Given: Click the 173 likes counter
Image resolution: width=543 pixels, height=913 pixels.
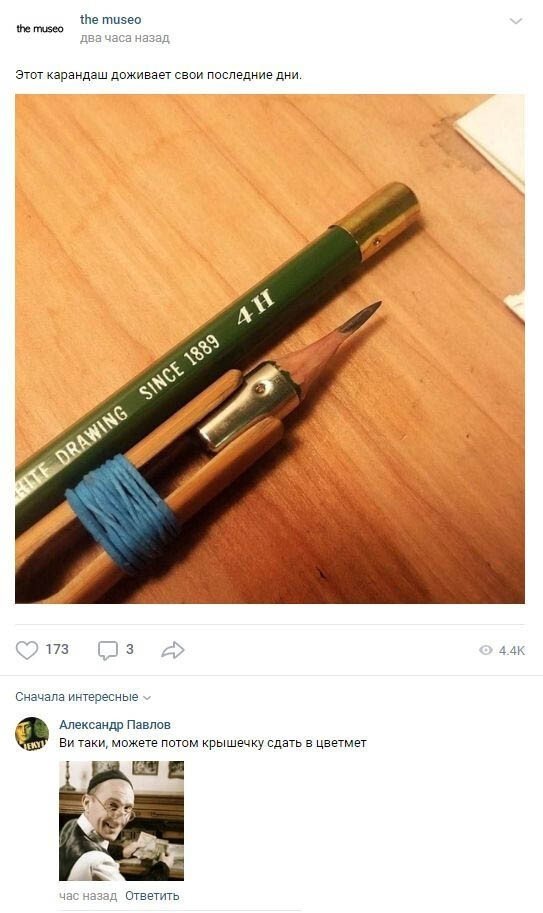Looking at the screenshot, I should (x=57, y=649).
